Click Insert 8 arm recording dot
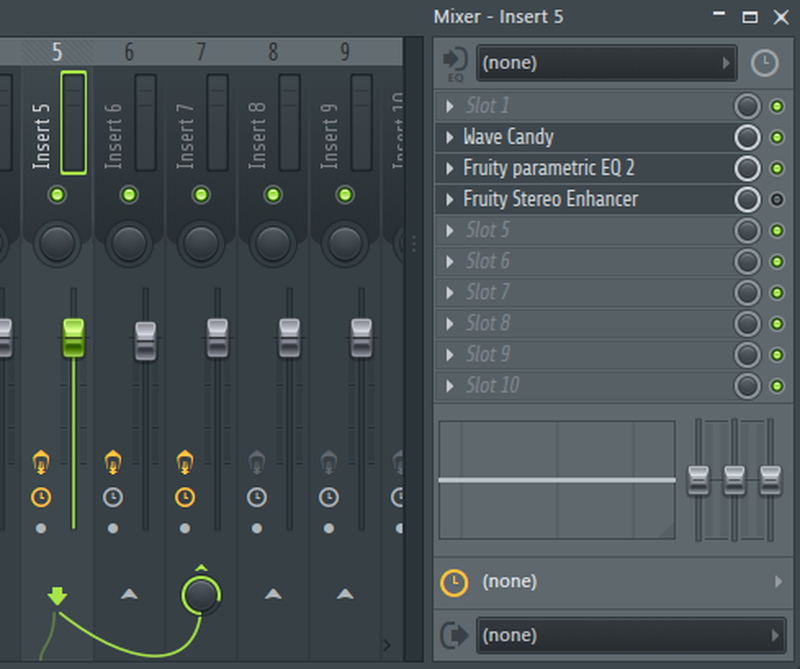This screenshot has width=800, height=669. pos(257,528)
